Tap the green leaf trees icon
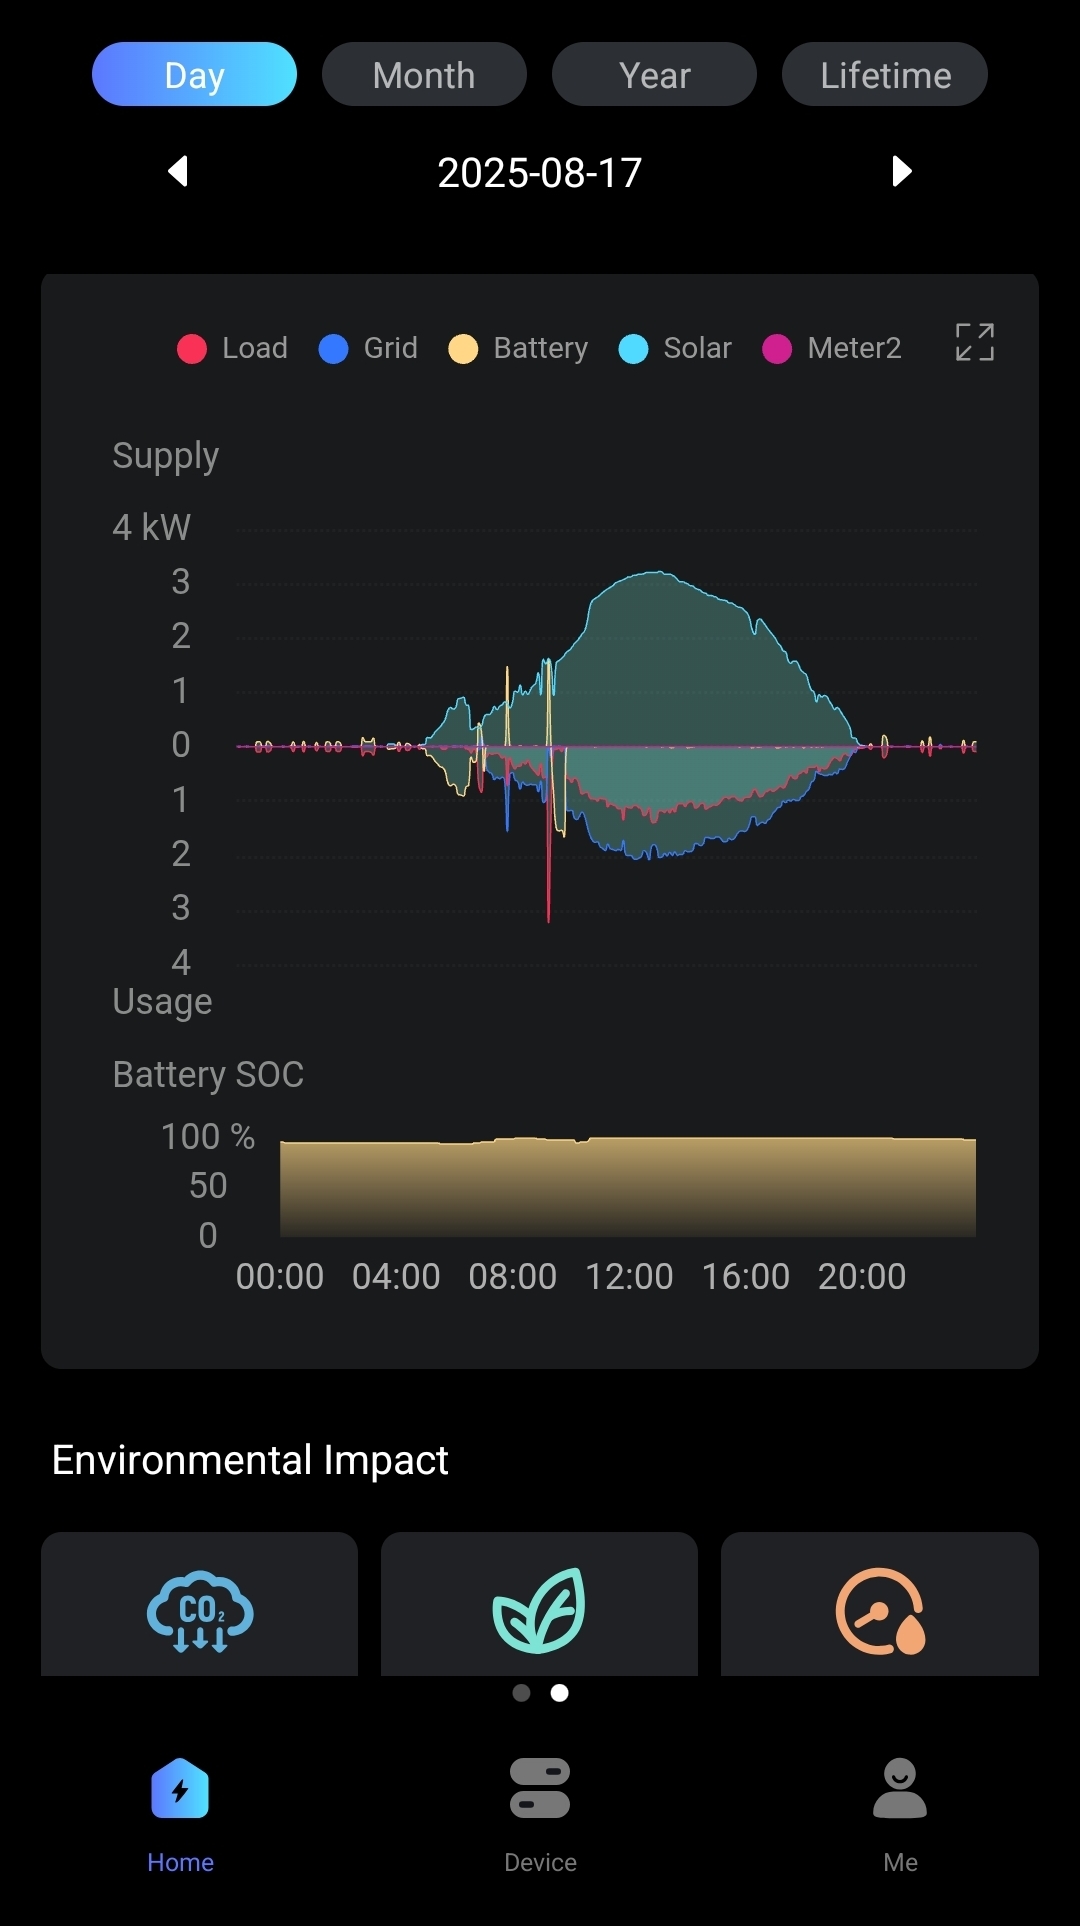This screenshot has width=1080, height=1926. pos(539,1610)
